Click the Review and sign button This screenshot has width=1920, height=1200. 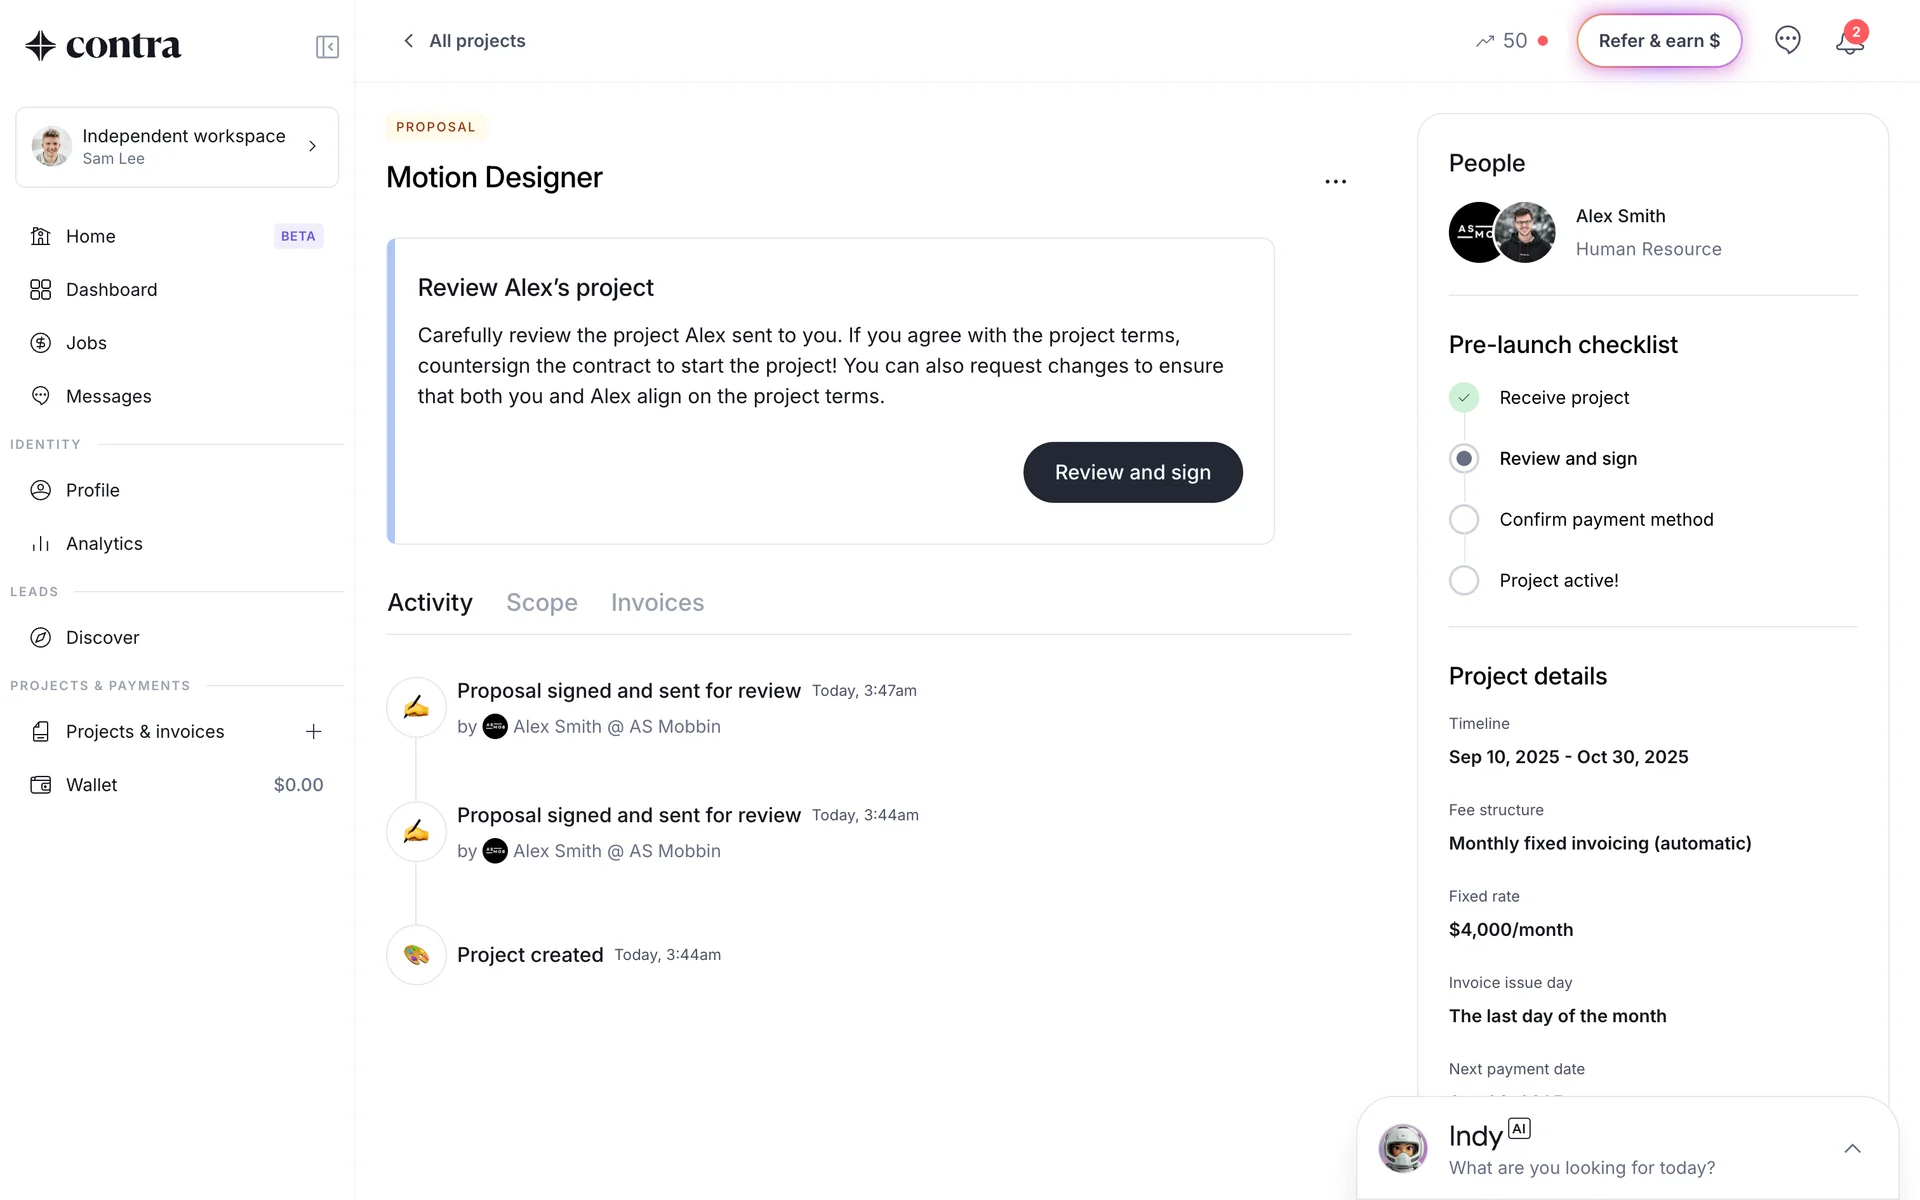pyautogui.click(x=1132, y=473)
